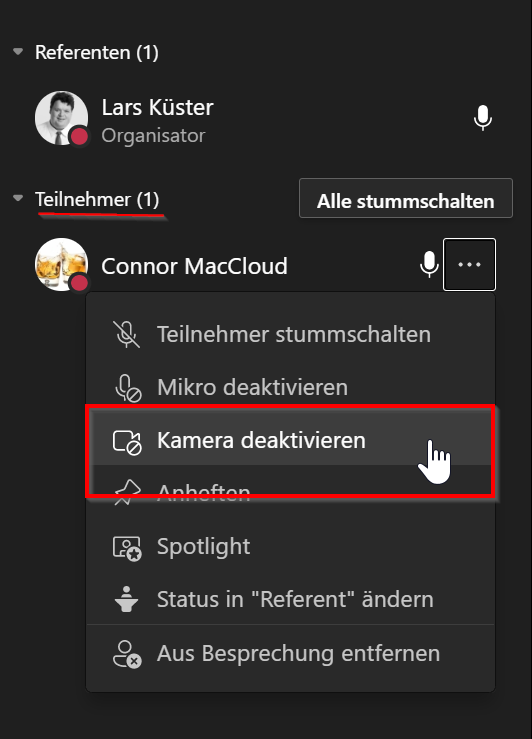Viewport: 532px width, 739px height.
Task: Click the remove-person icon at the menu bottom
Action: (127, 654)
